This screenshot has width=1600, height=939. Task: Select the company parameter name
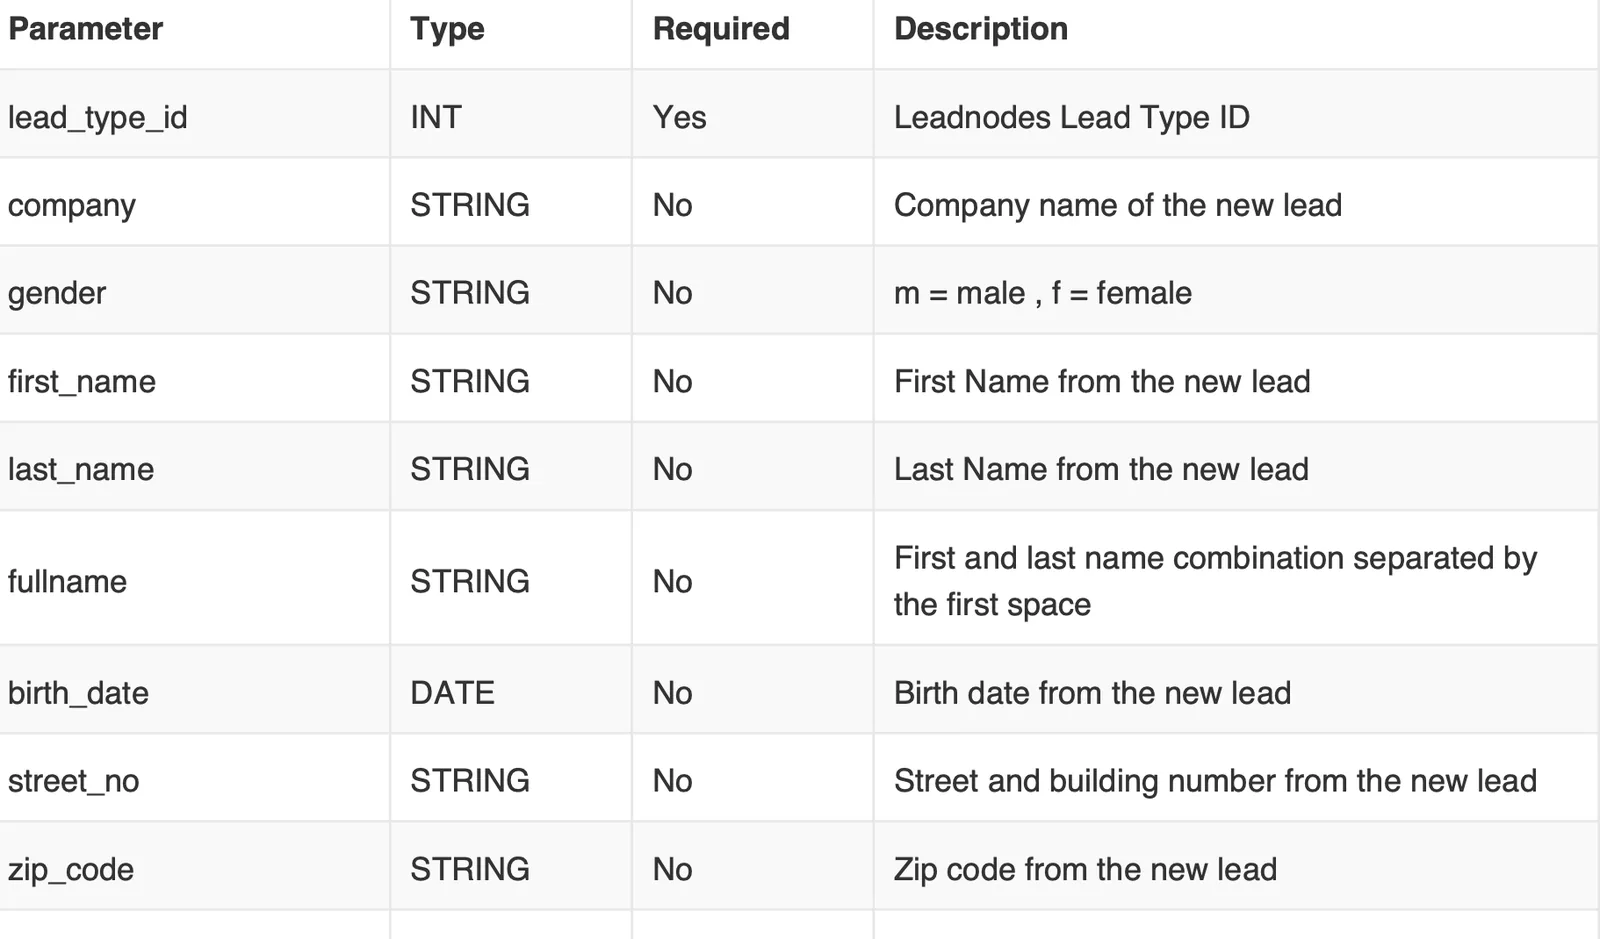pyautogui.click(x=71, y=206)
